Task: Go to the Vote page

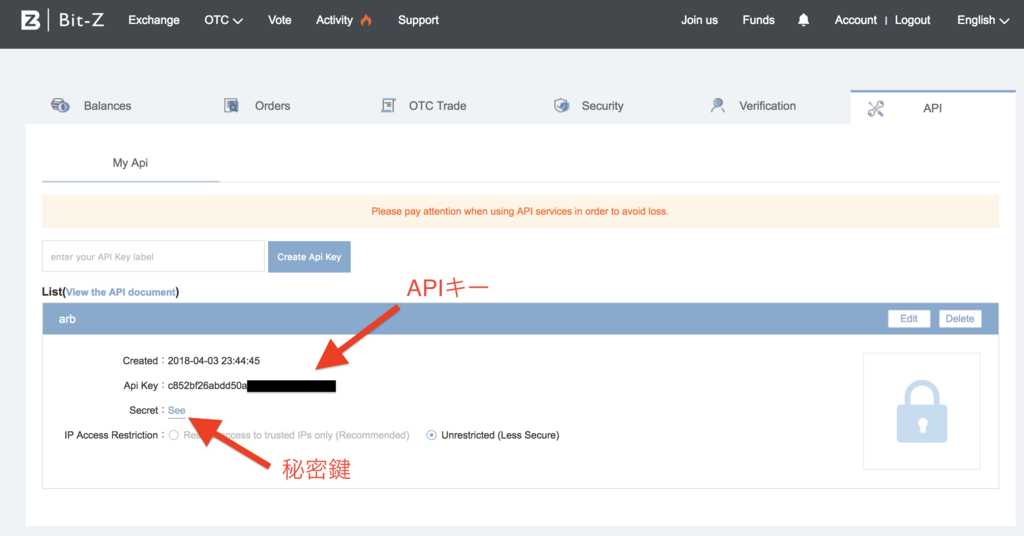Action: tap(280, 20)
